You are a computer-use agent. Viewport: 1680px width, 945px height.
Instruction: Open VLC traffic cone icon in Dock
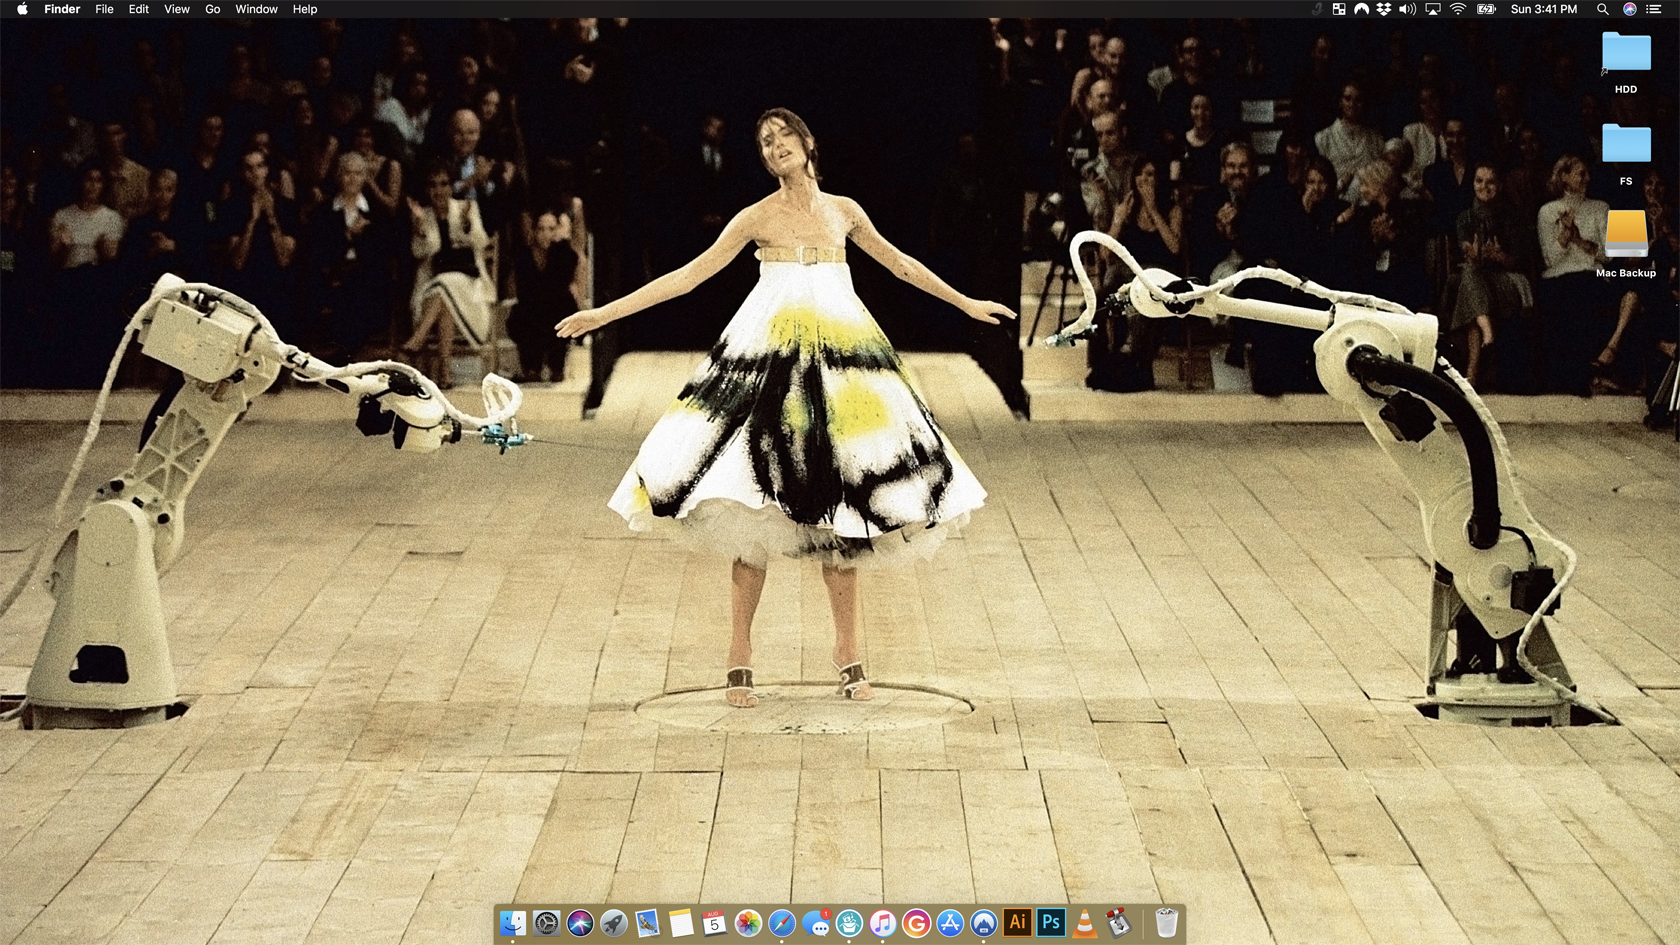tap(1084, 923)
